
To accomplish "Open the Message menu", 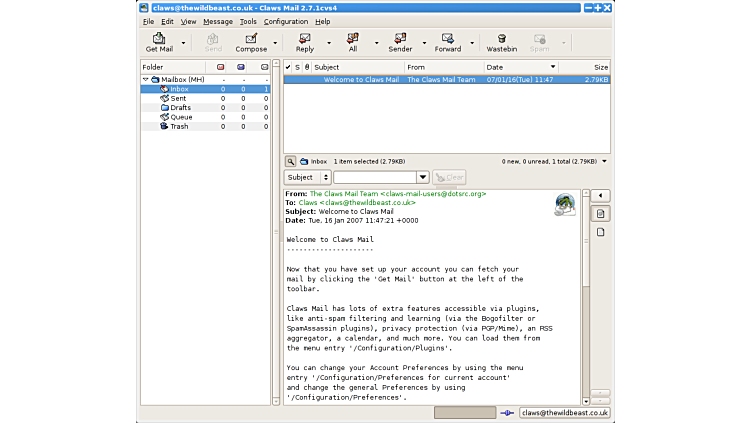I will point(218,22).
